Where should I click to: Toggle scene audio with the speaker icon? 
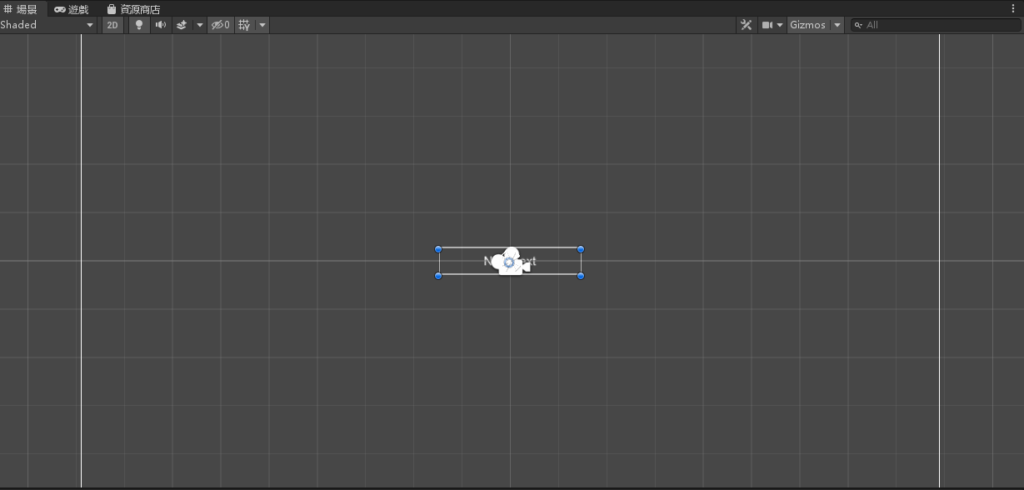160,25
